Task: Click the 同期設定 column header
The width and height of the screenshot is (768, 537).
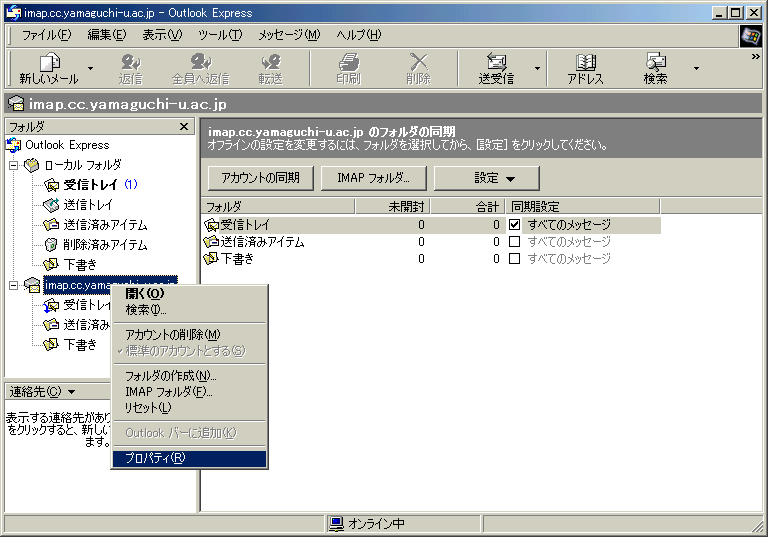Action: [x=583, y=206]
